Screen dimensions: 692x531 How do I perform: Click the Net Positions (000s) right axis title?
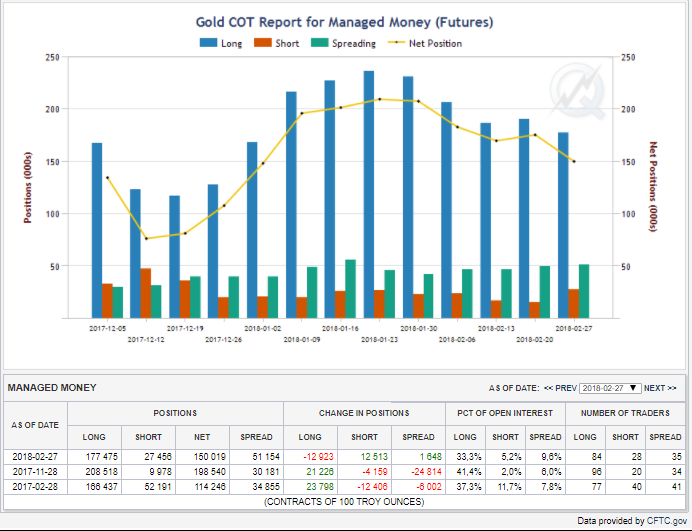(653, 187)
